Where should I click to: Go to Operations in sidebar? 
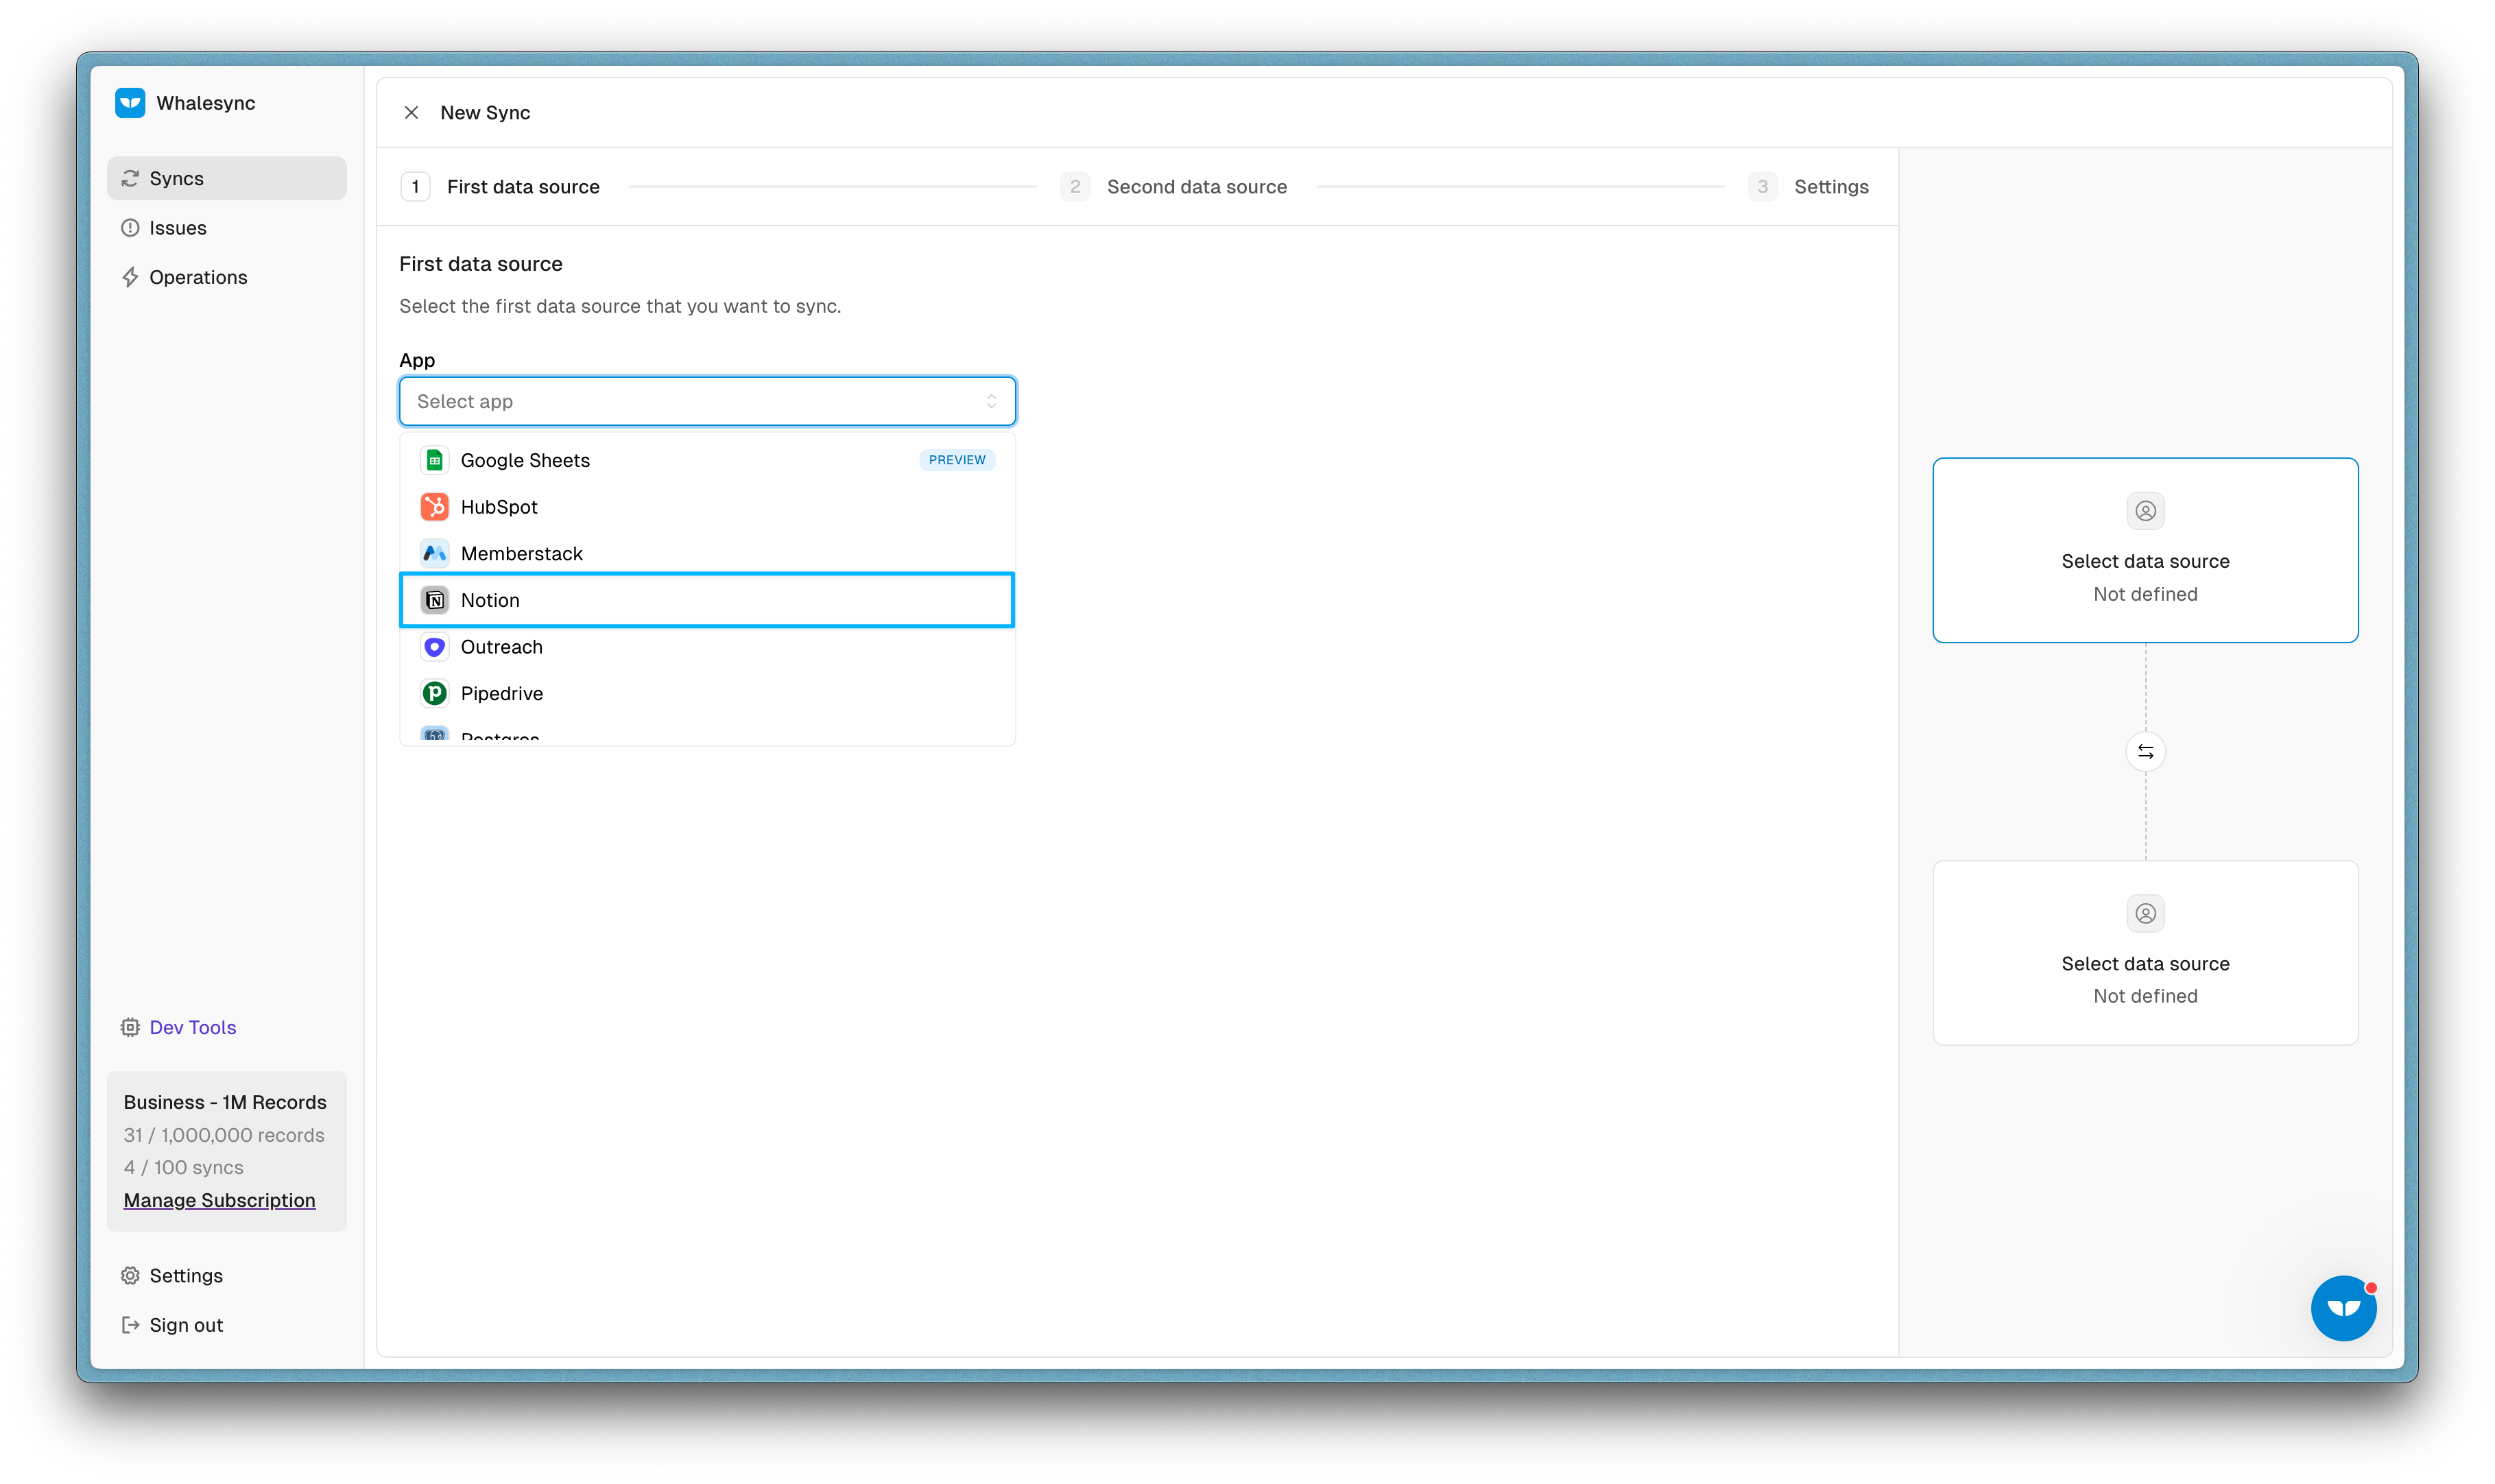coord(197,277)
